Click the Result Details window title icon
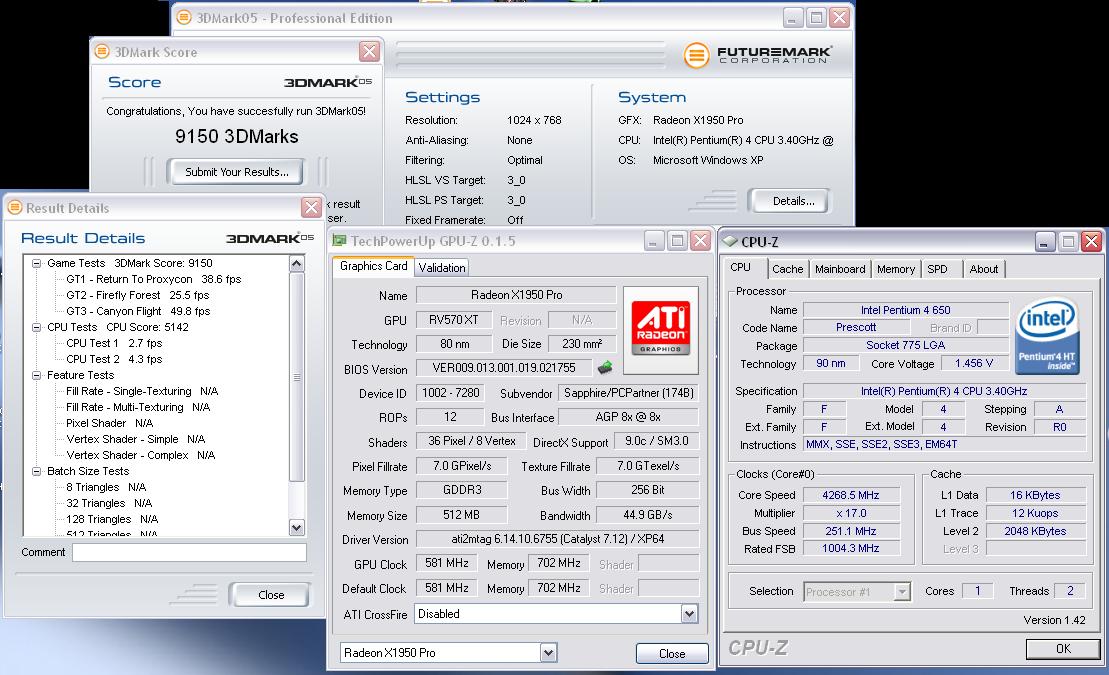The width and height of the screenshot is (1109, 675). click(15, 207)
